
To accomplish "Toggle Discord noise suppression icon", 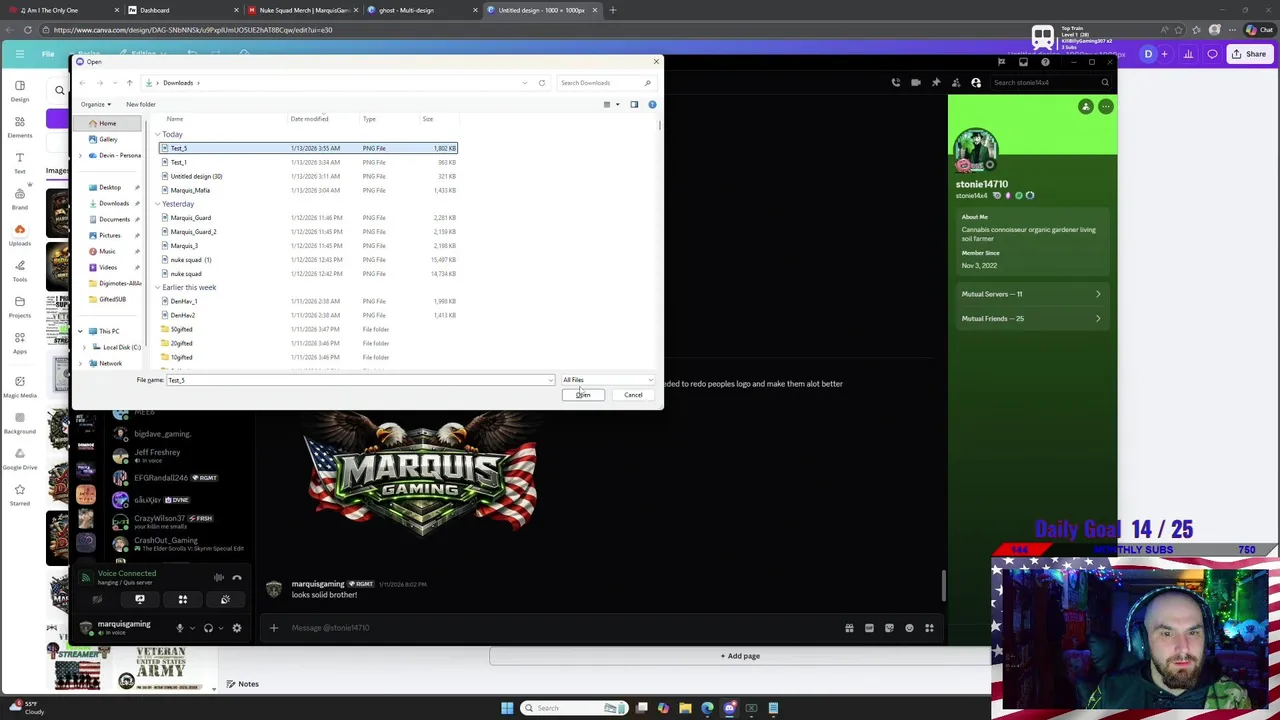I will [x=219, y=578].
